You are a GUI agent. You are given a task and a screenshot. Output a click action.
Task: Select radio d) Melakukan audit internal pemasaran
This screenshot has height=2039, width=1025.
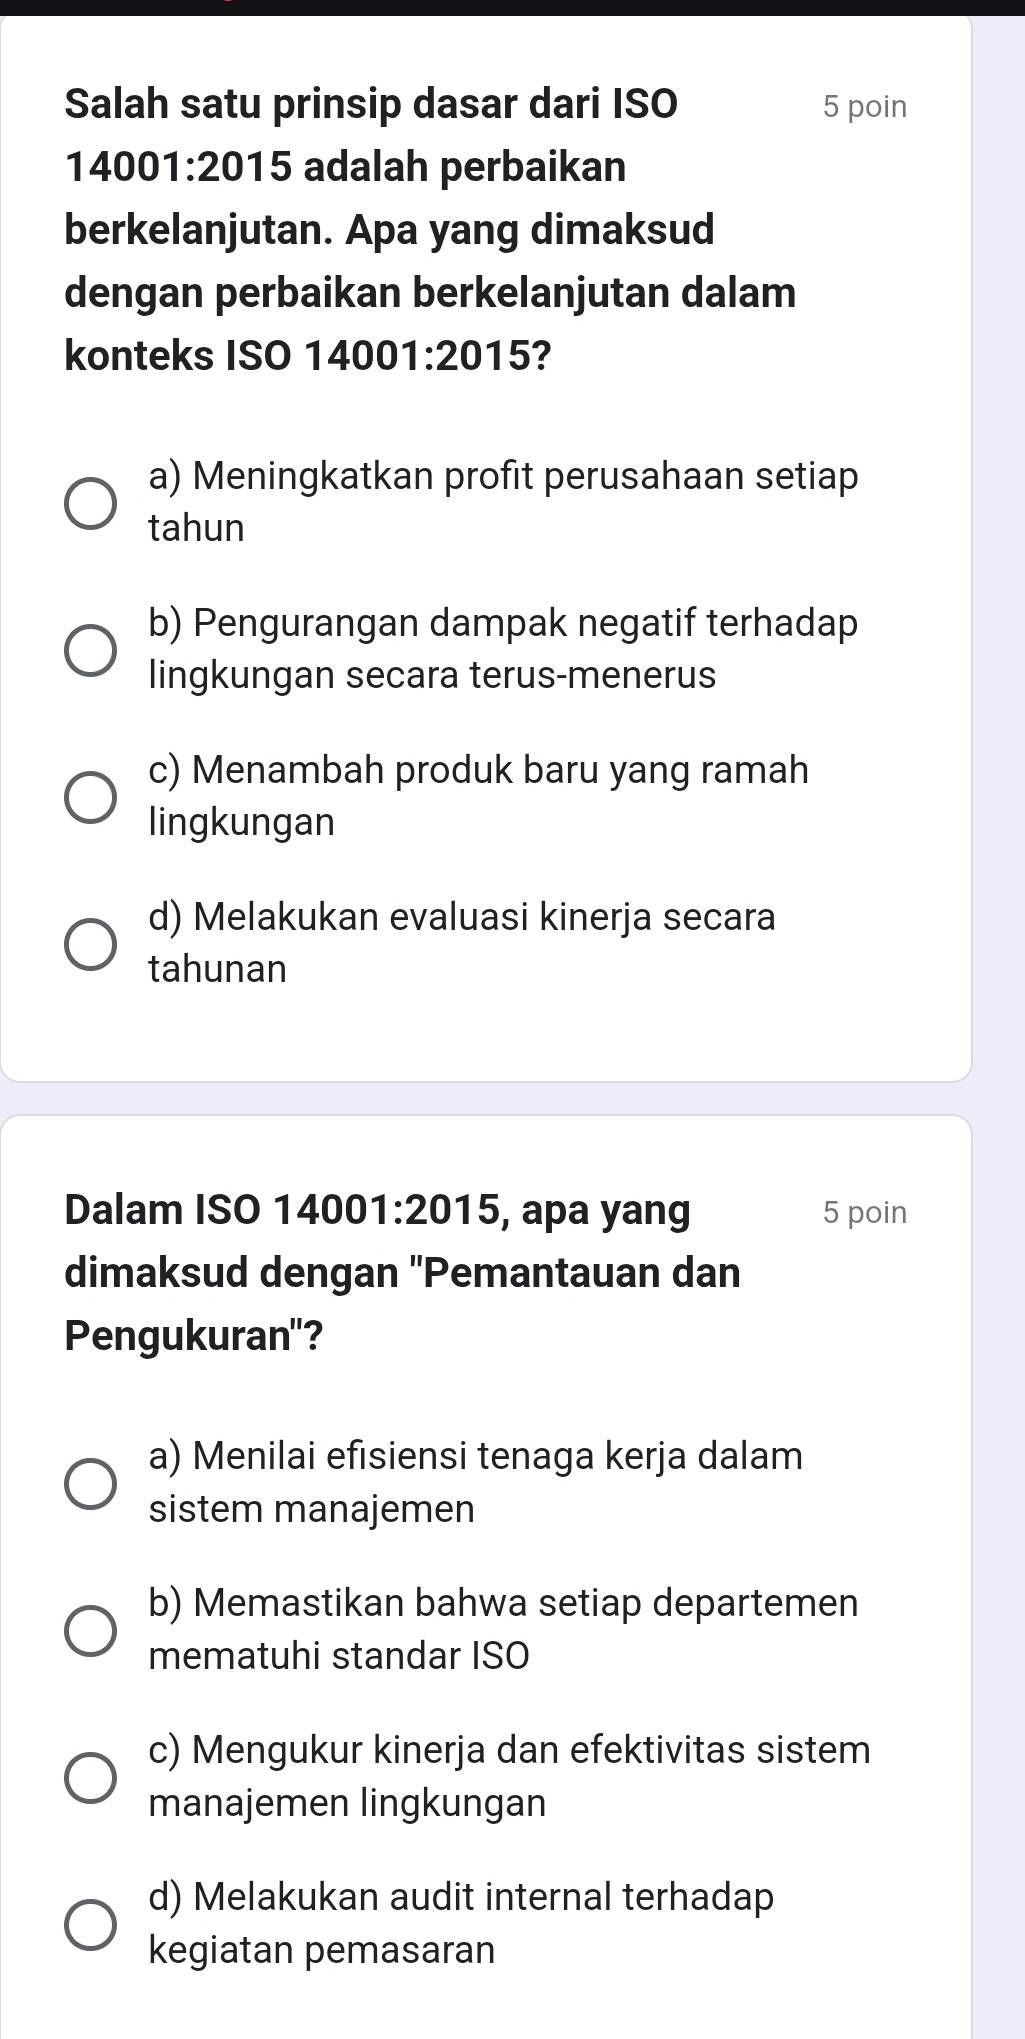pos(90,1925)
